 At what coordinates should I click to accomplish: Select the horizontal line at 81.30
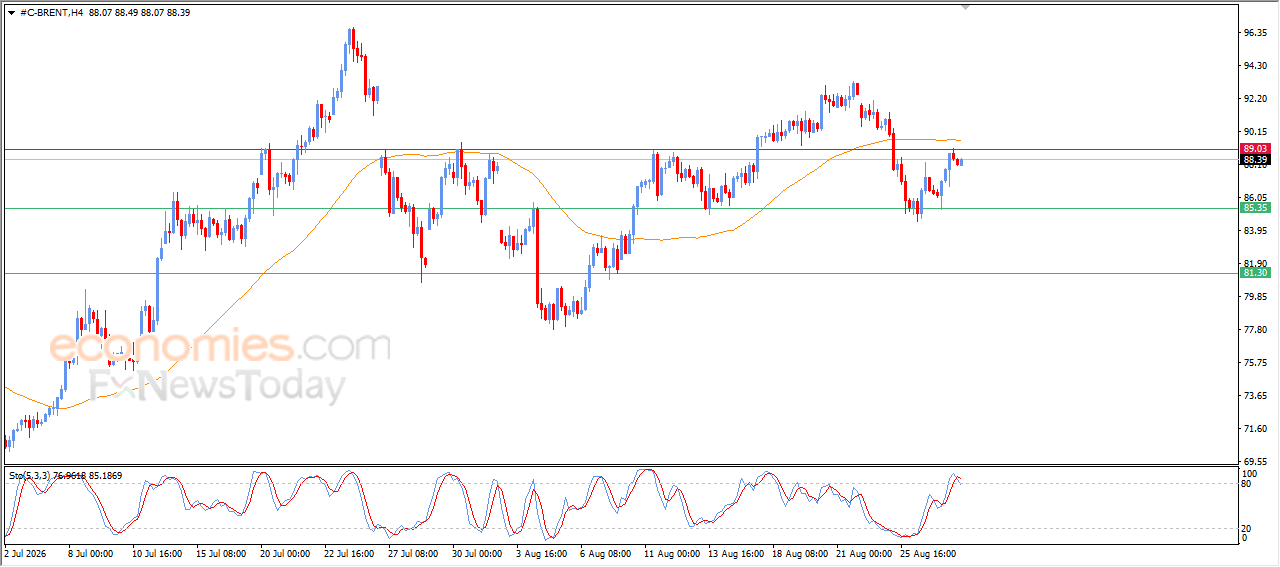tap(620, 273)
